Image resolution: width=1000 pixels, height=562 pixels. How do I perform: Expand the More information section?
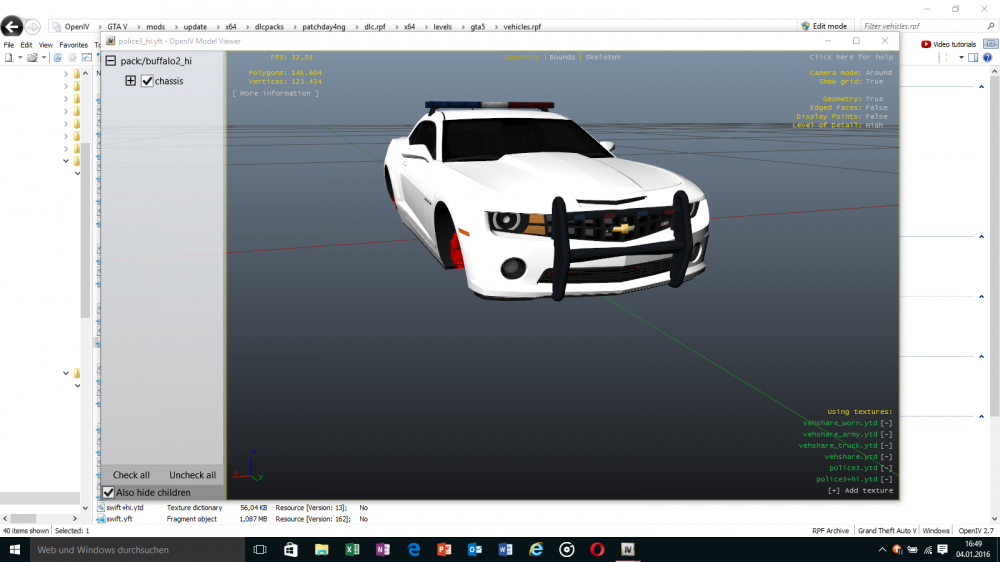tap(276, 93)
